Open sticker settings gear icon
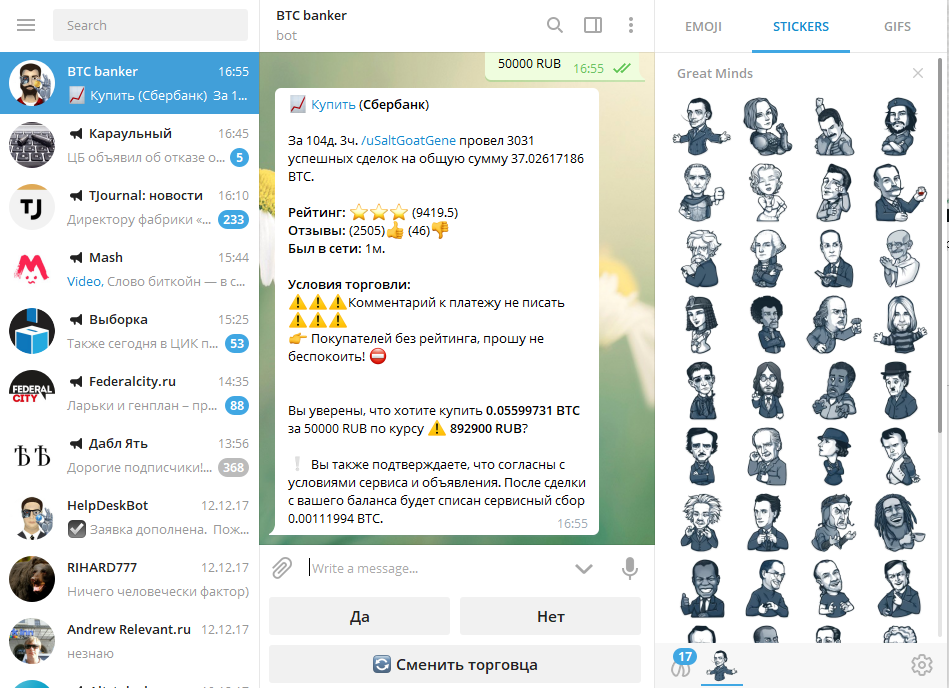This screenshot has width=949, height=688. coord(921,664)
